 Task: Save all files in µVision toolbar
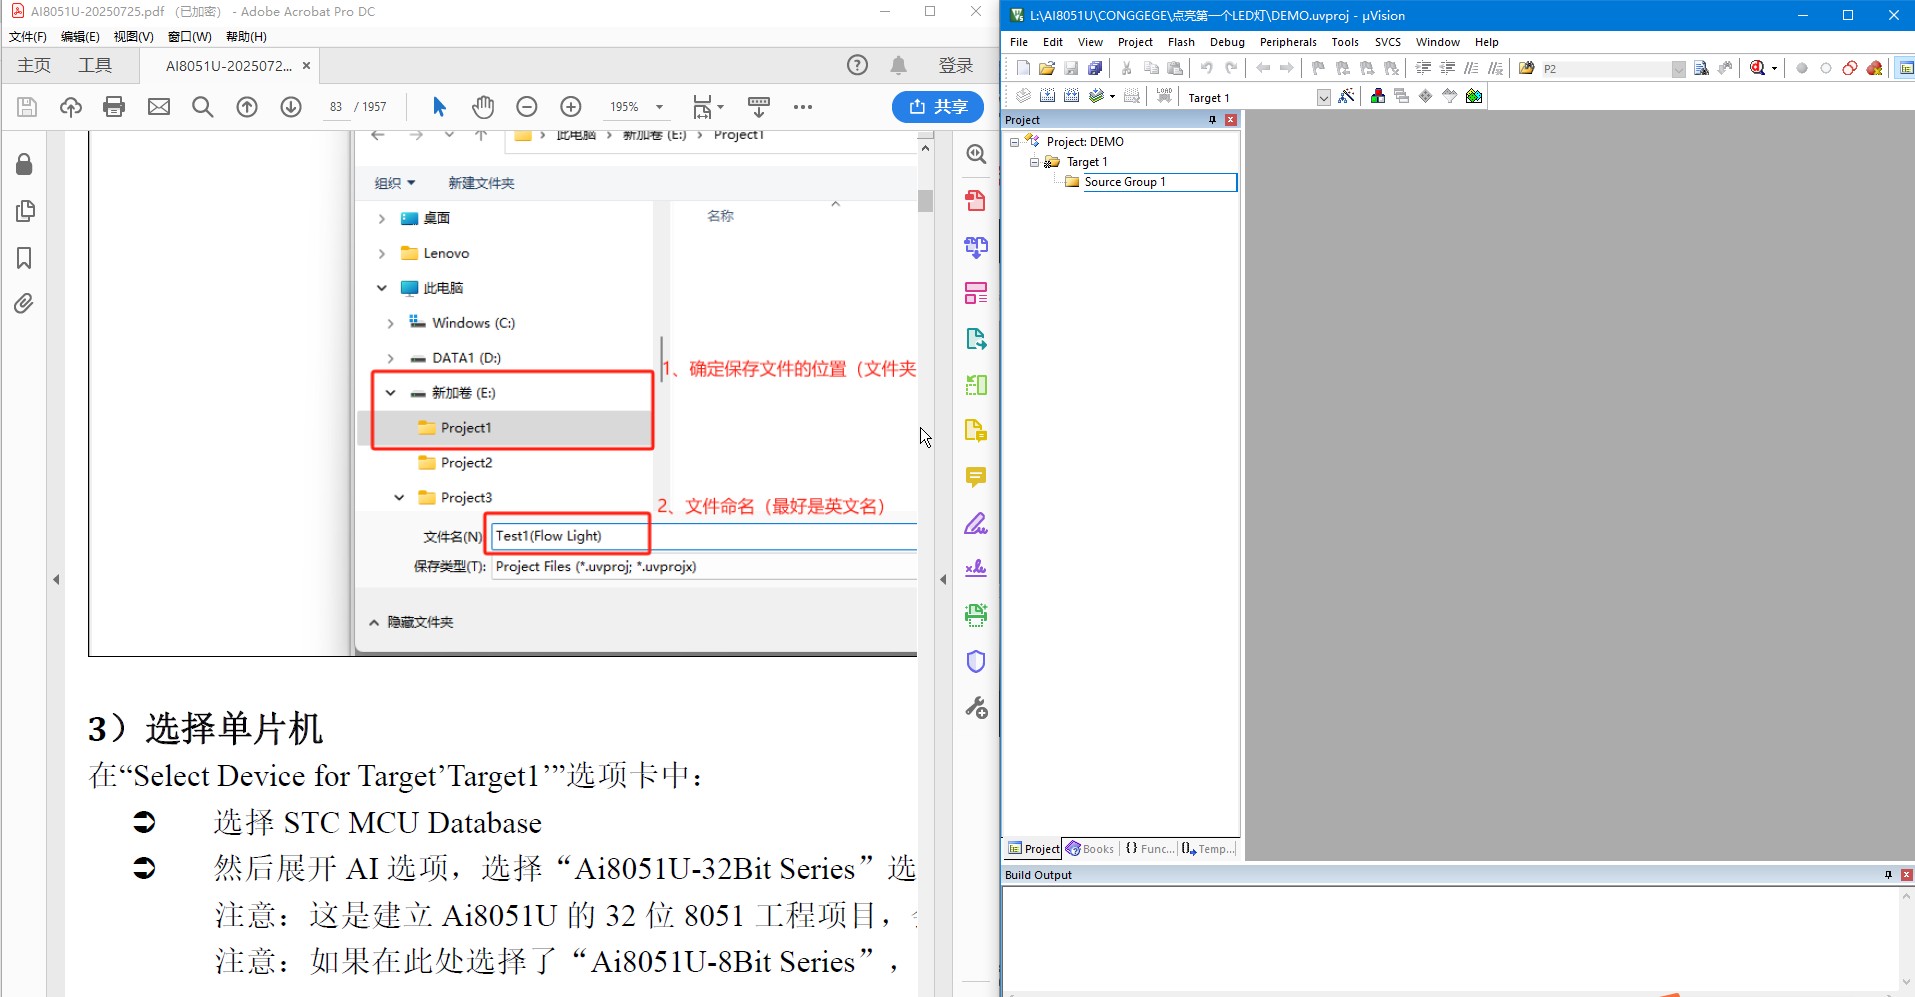[x=1095, y=68]
